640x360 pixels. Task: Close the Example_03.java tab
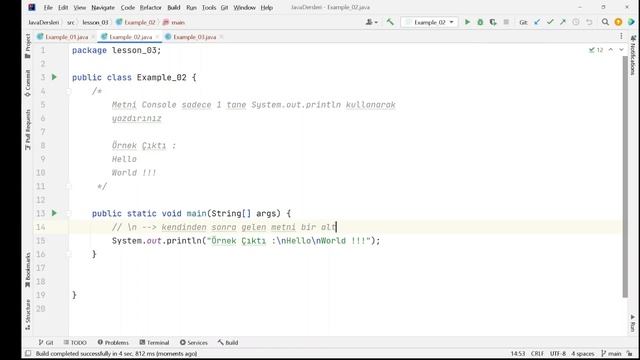(x=221, y=37)
